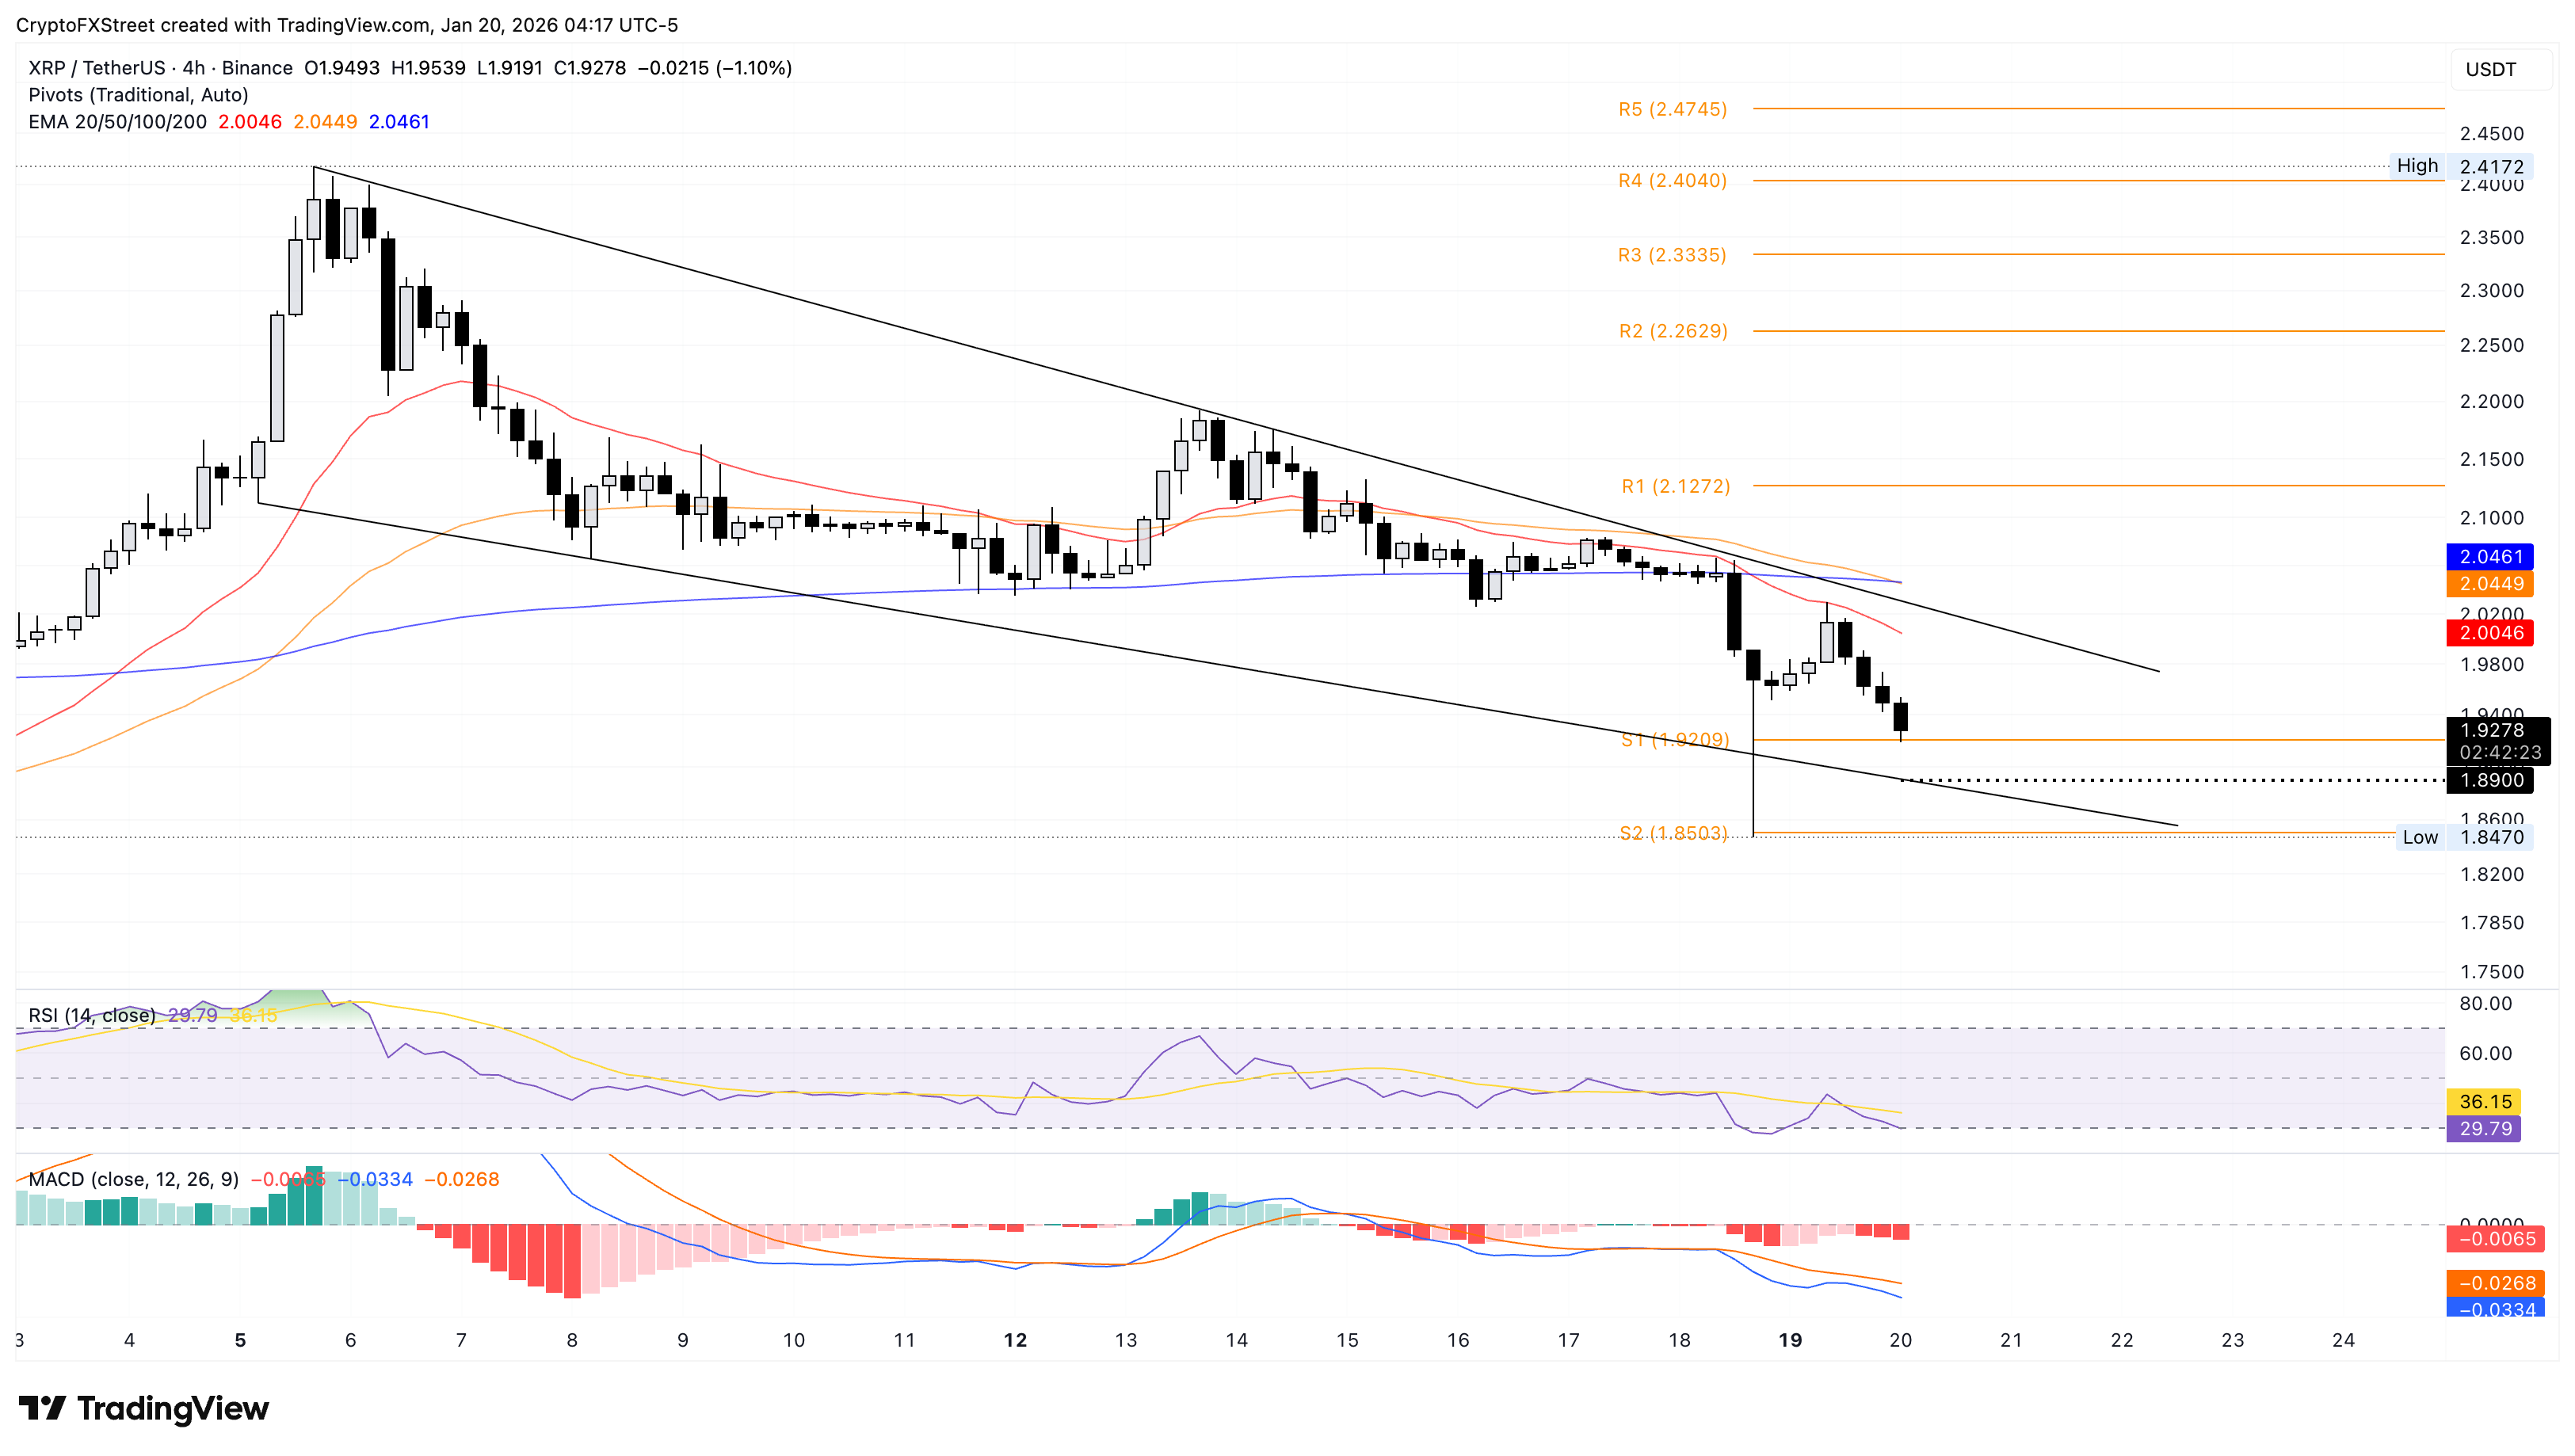
Task: Click the R1 (2.1272) pivot label
Action: tap(1675, 487)
